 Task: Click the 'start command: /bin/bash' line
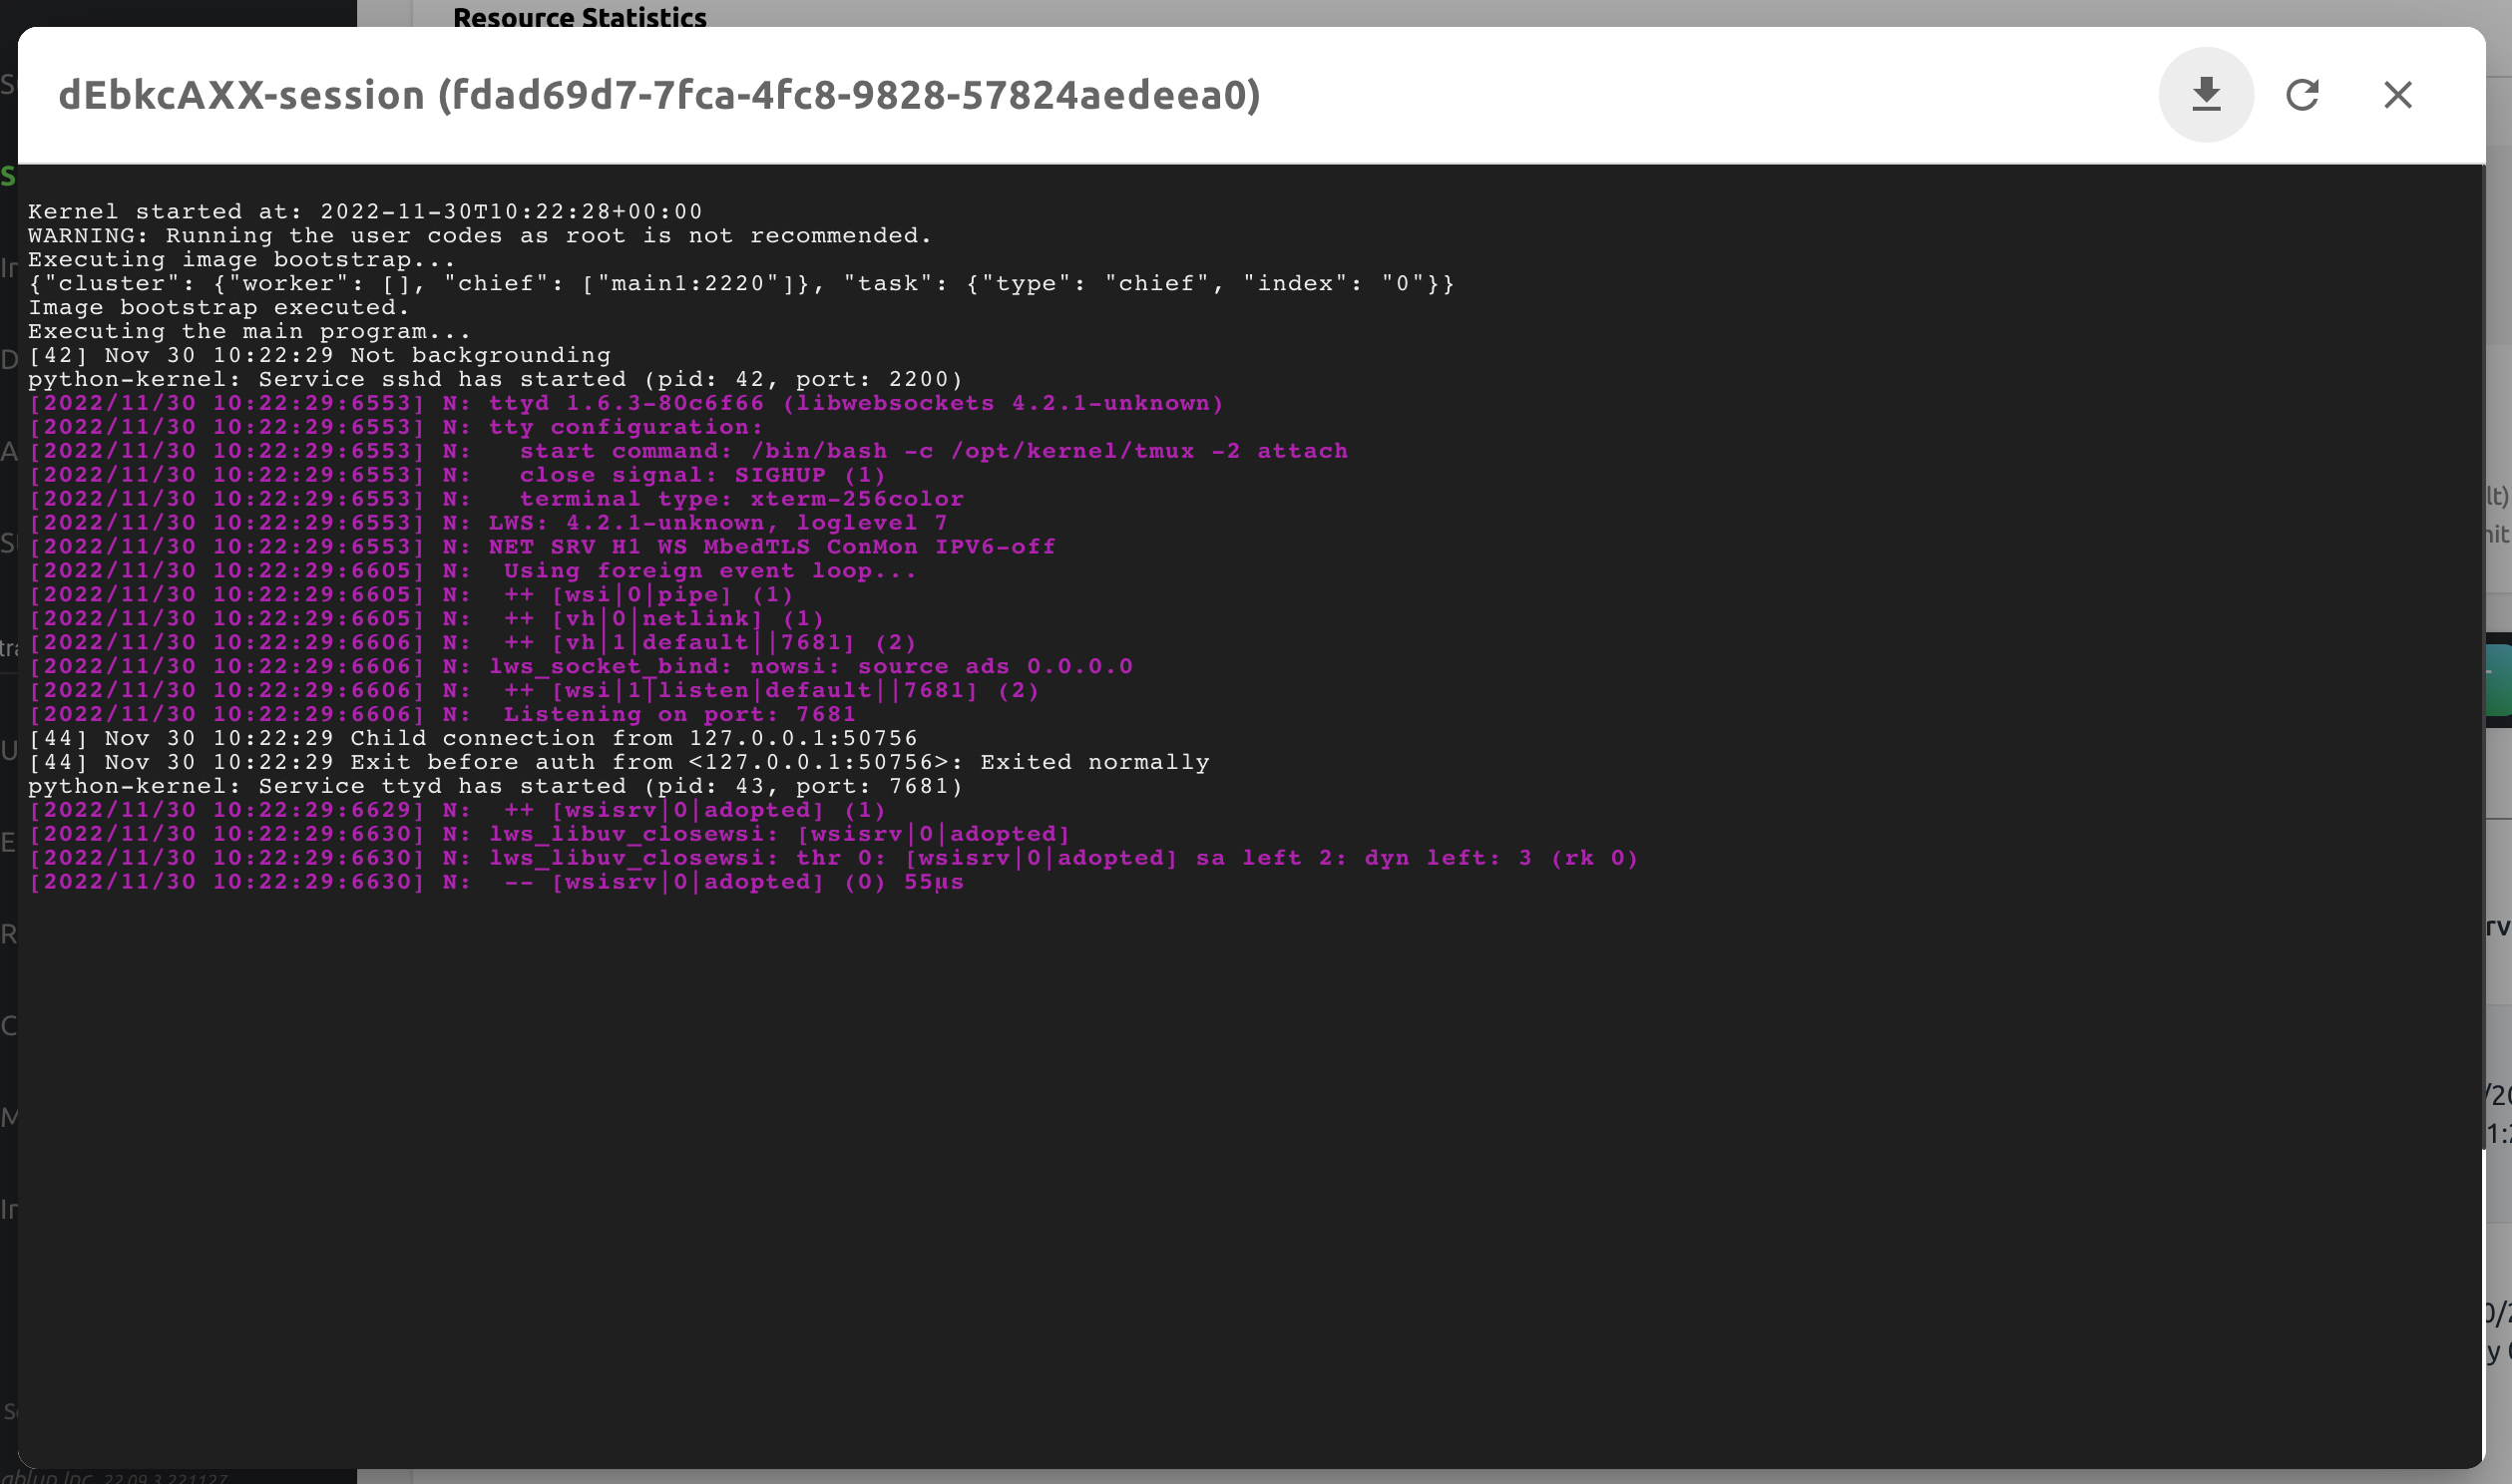click(688, 452)
